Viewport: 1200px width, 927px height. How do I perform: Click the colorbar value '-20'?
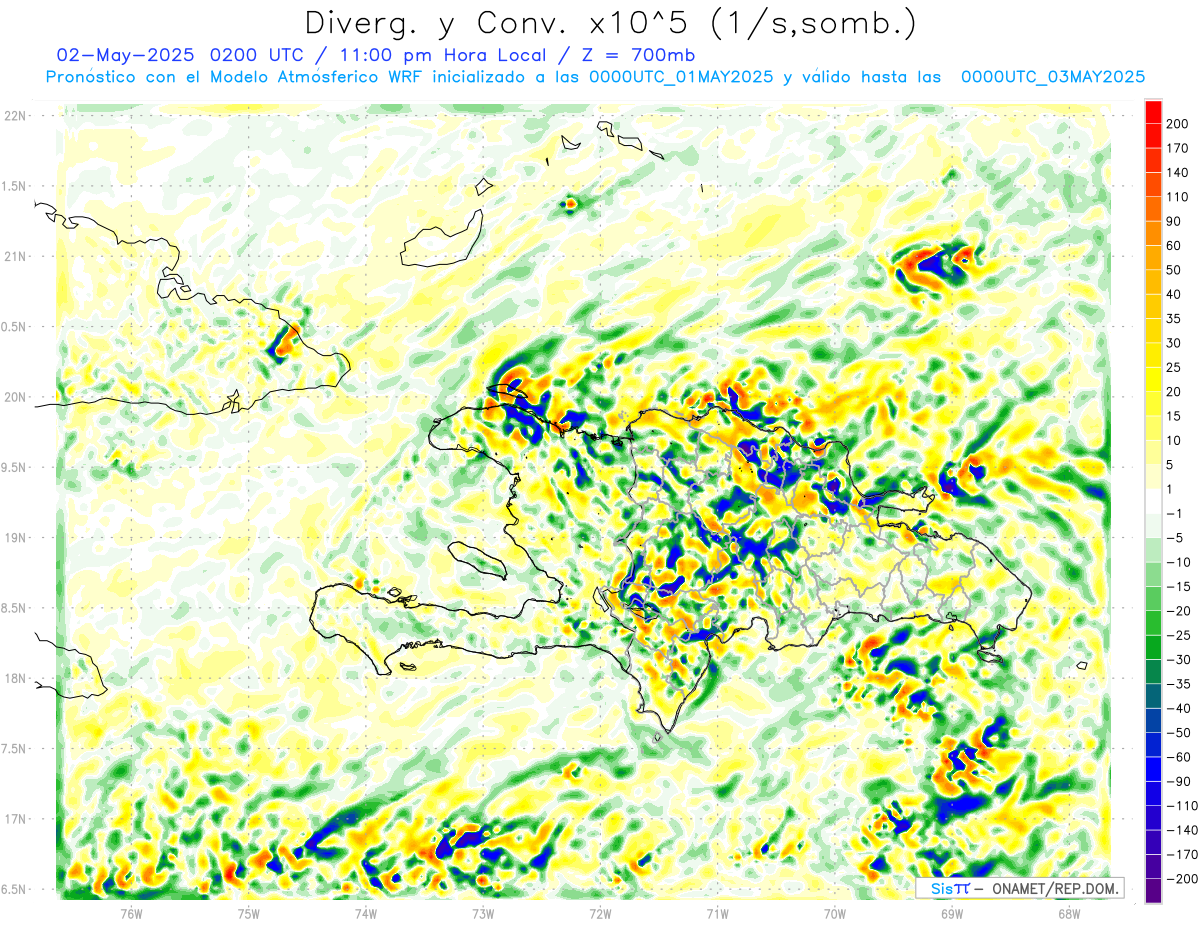(1177, 611)
